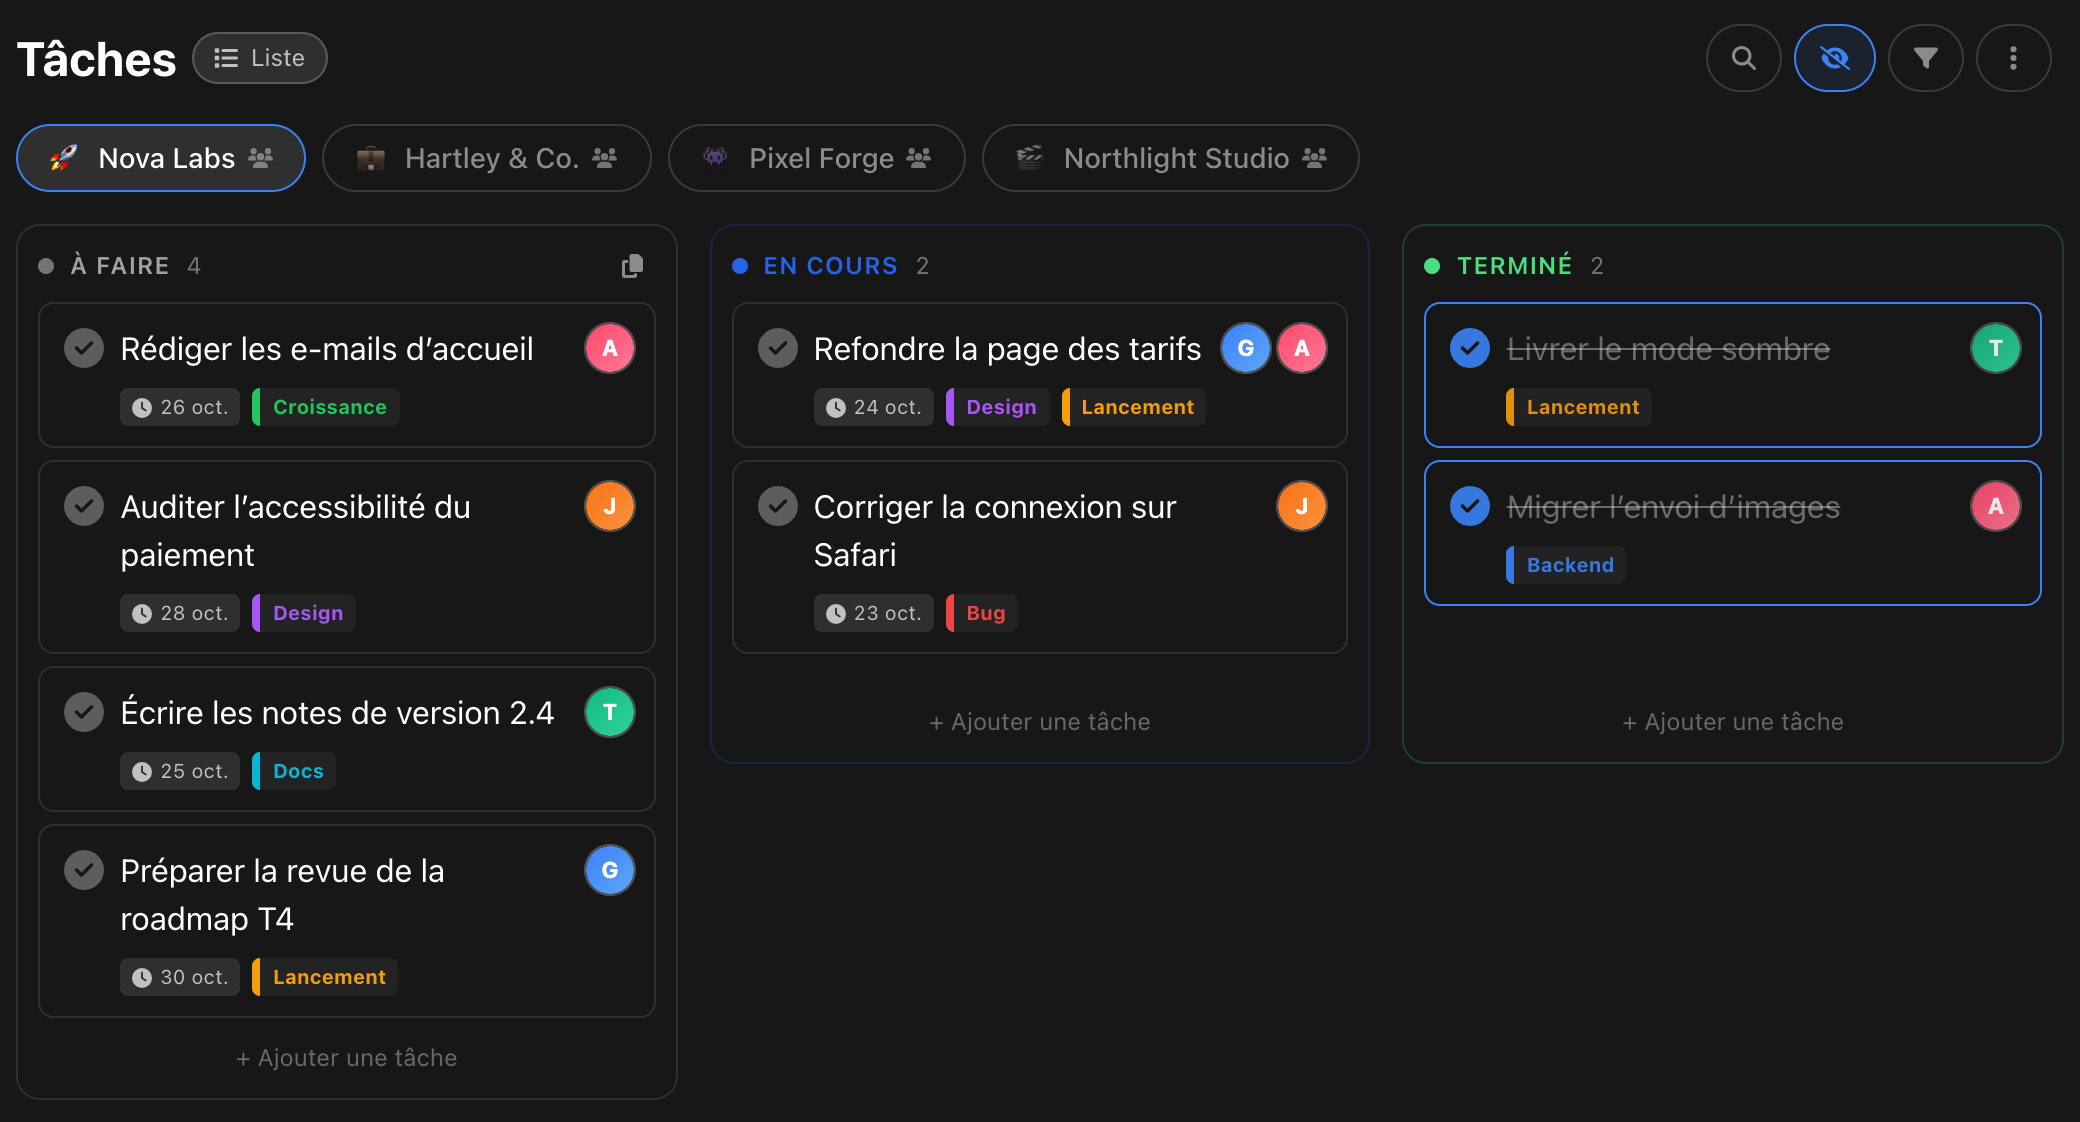This screenshot has width=2080, height=1122.
Task: Click the EN COURS column header
Action: pyautogui.click(x=831, y=266)
